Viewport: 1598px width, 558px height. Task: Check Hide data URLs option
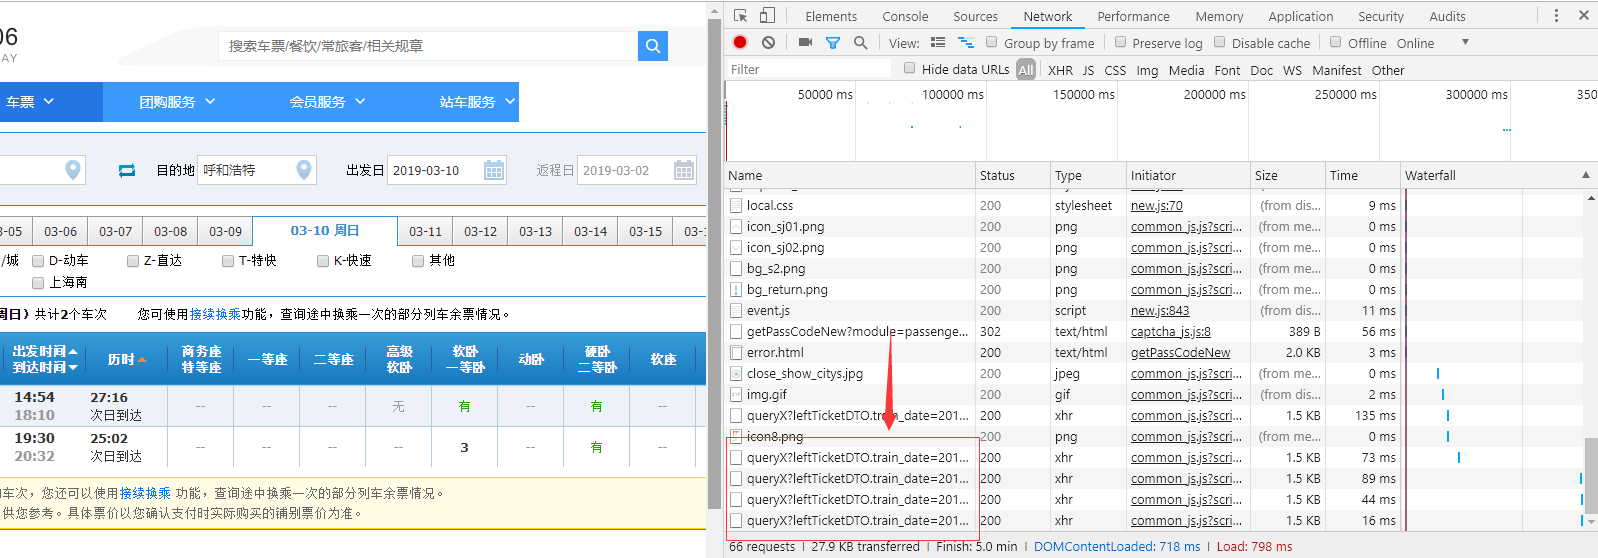(909, 68)
